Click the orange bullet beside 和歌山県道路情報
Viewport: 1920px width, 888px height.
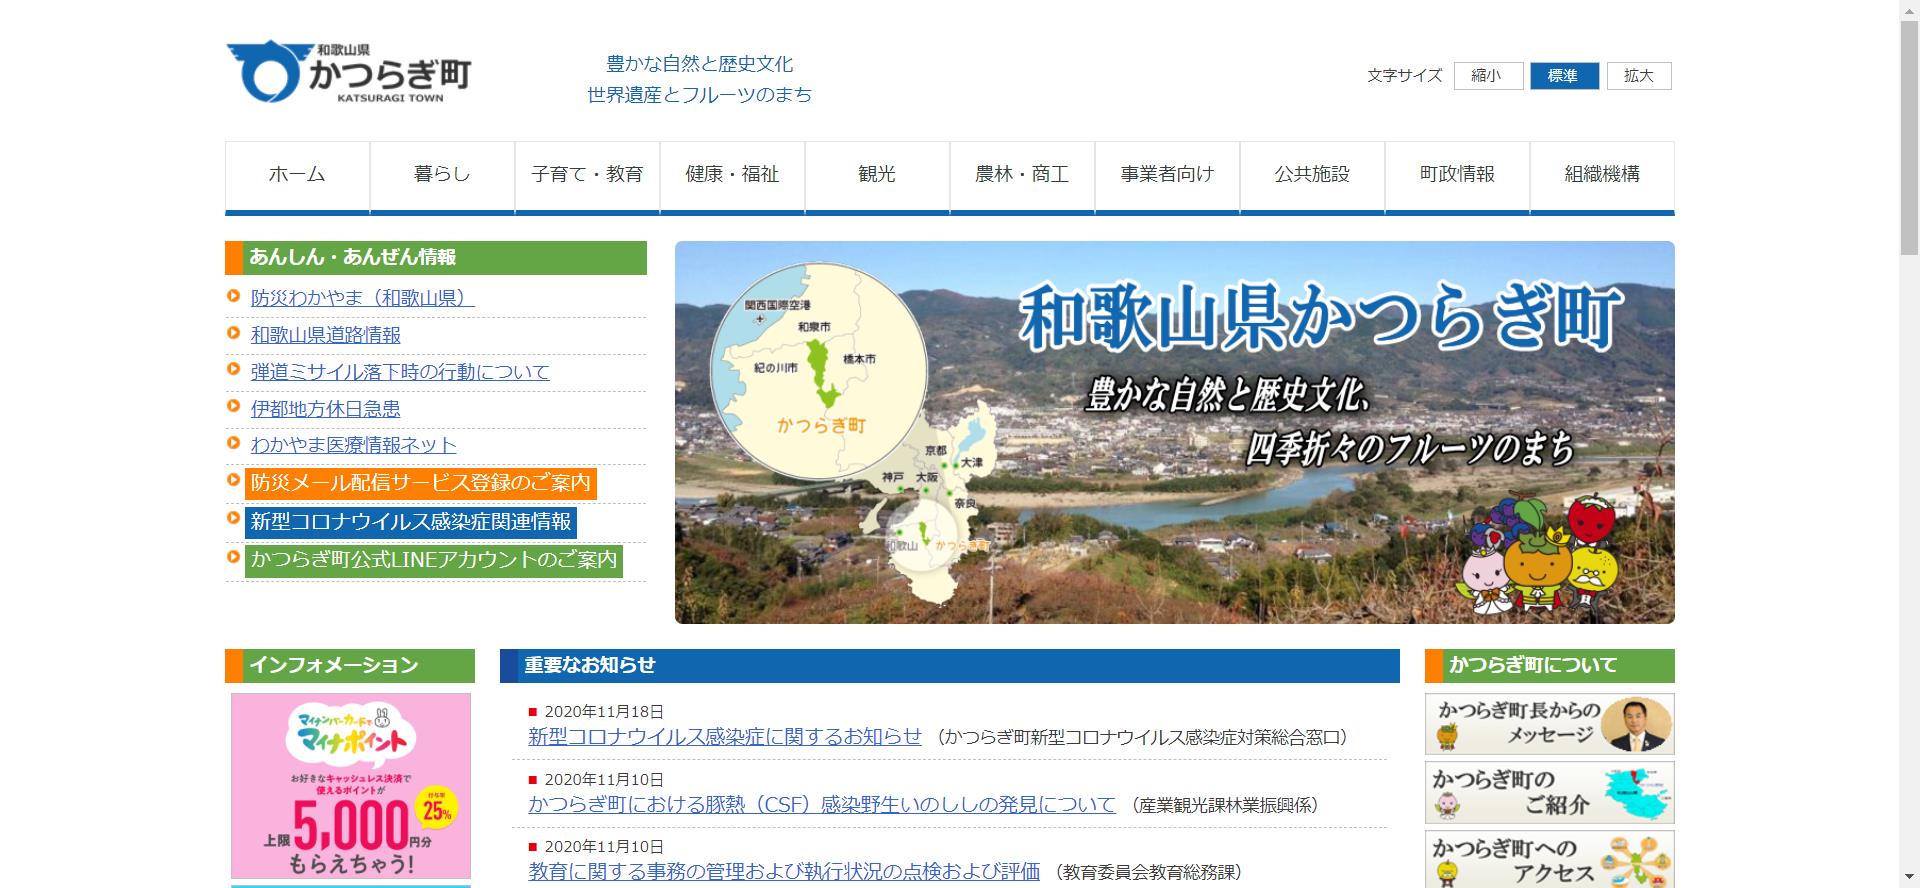tap(234, 333)
